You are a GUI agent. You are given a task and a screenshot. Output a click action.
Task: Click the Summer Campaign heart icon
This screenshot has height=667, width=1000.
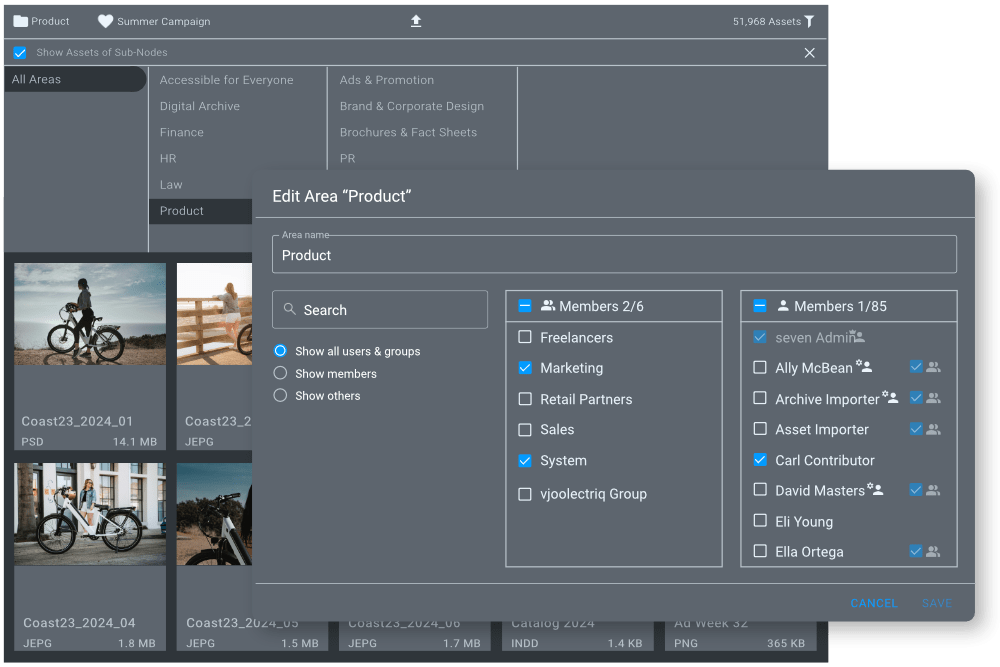pyautogui.click(x=105, y=21)
